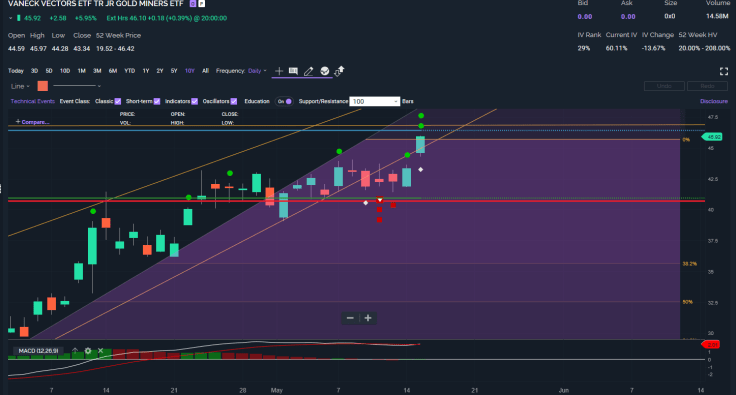The image size is (736, 395).
Task: Select All time range
Action: 205,71
